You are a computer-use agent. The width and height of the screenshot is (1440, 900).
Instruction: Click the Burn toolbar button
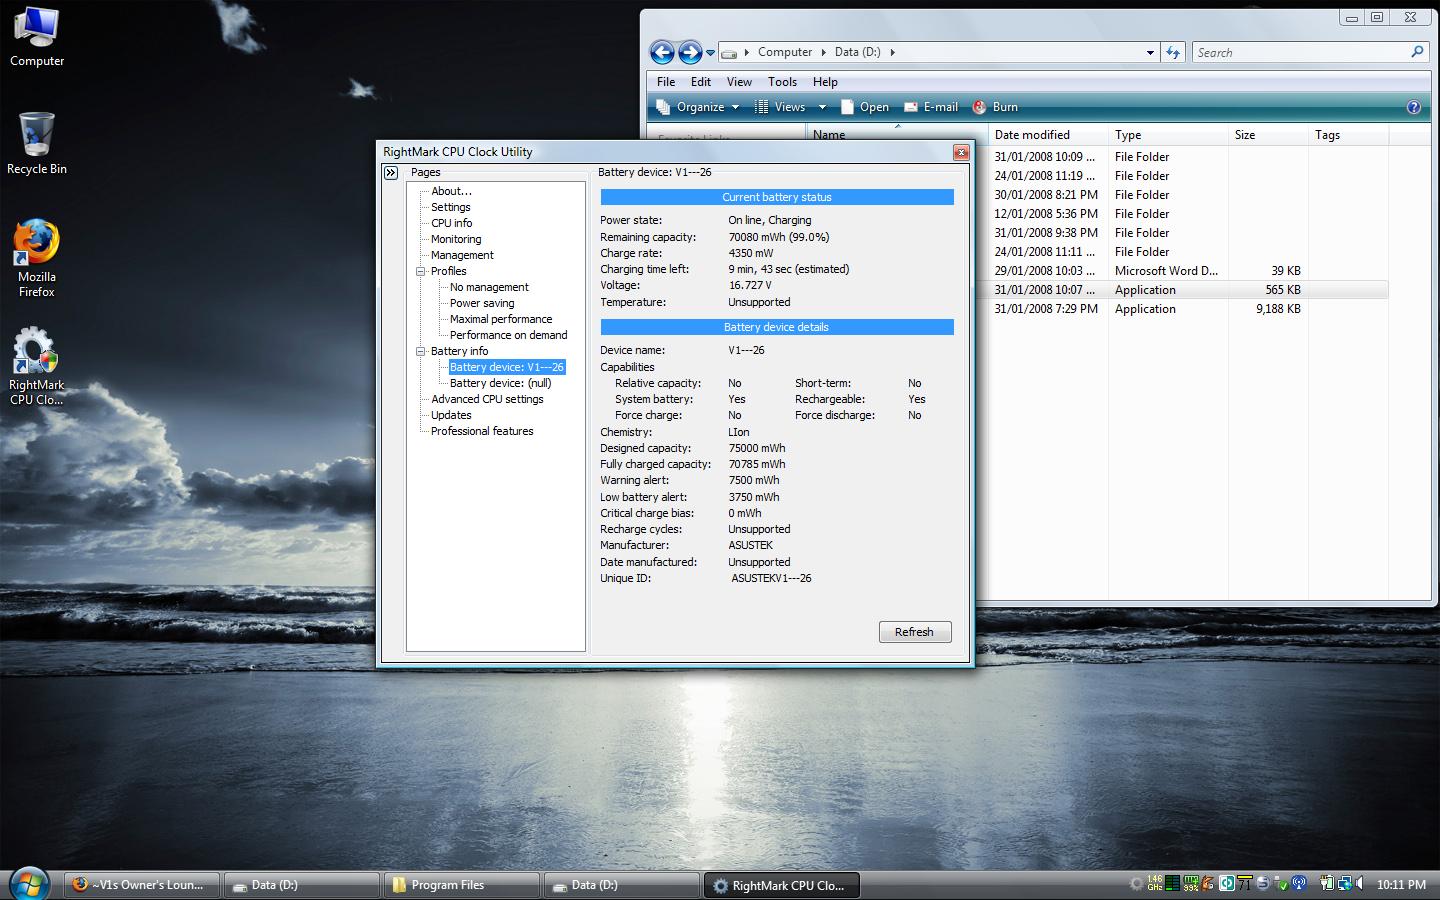(995, 107)
